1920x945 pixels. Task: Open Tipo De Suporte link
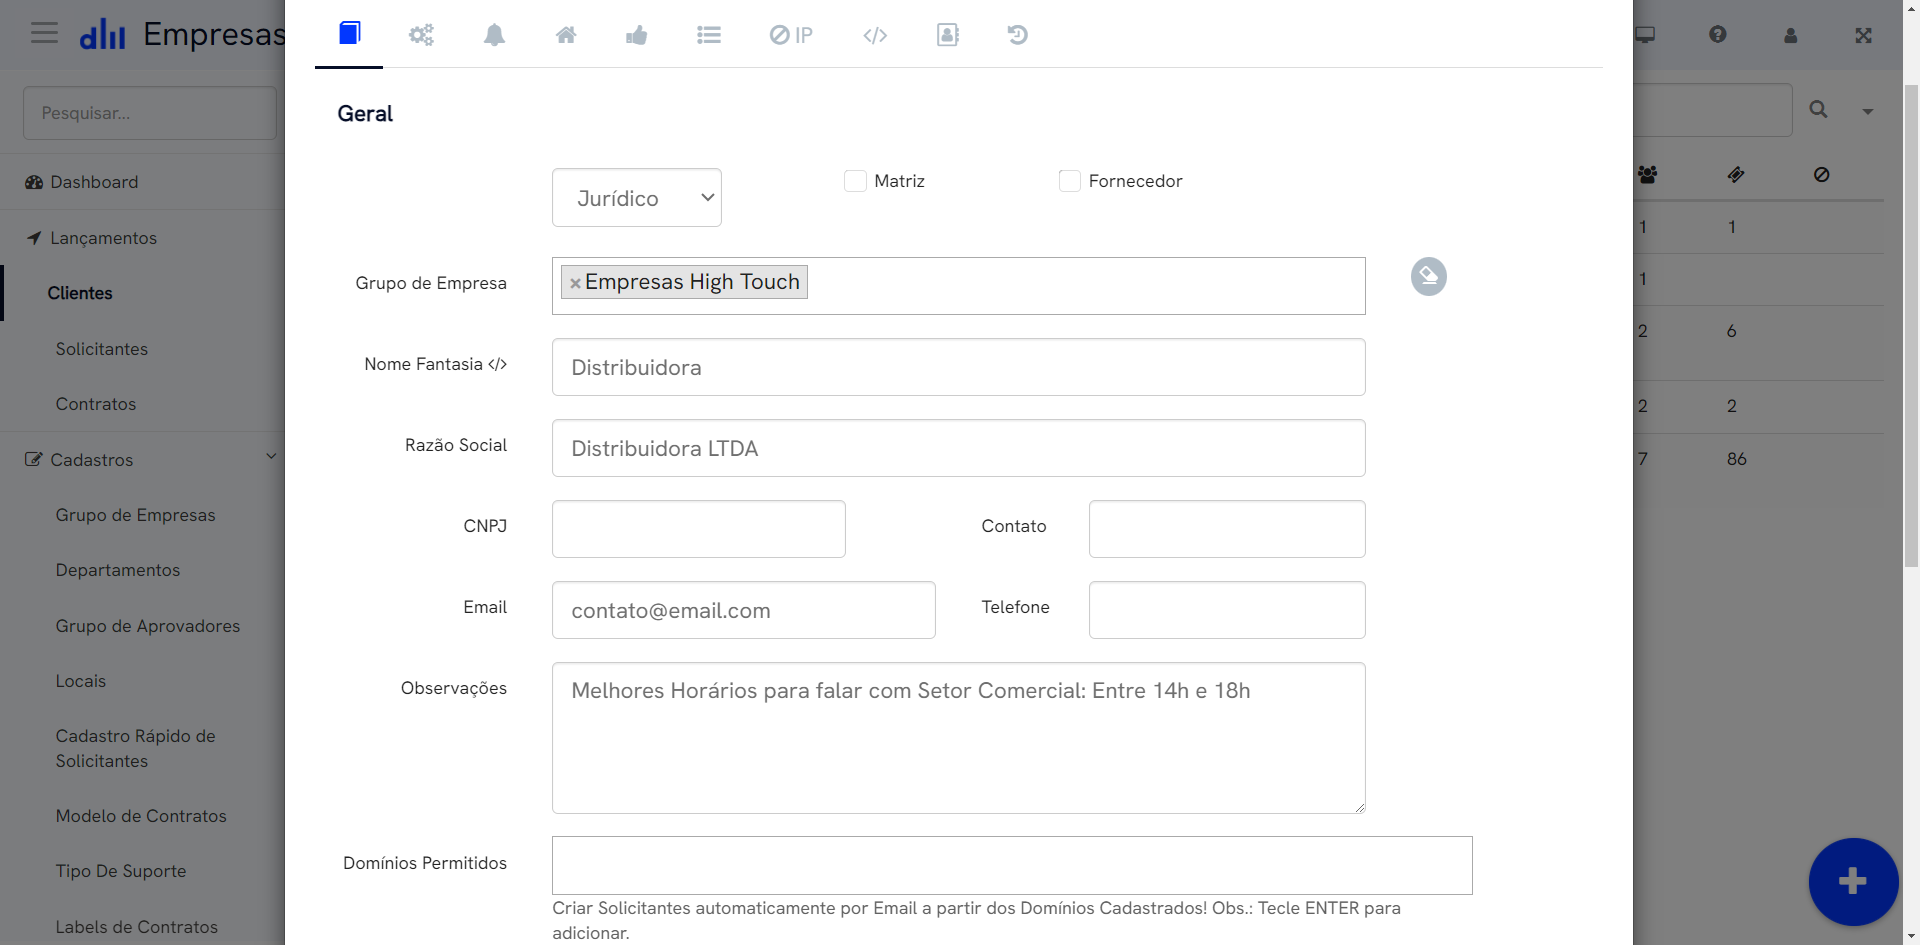point(121,871)
